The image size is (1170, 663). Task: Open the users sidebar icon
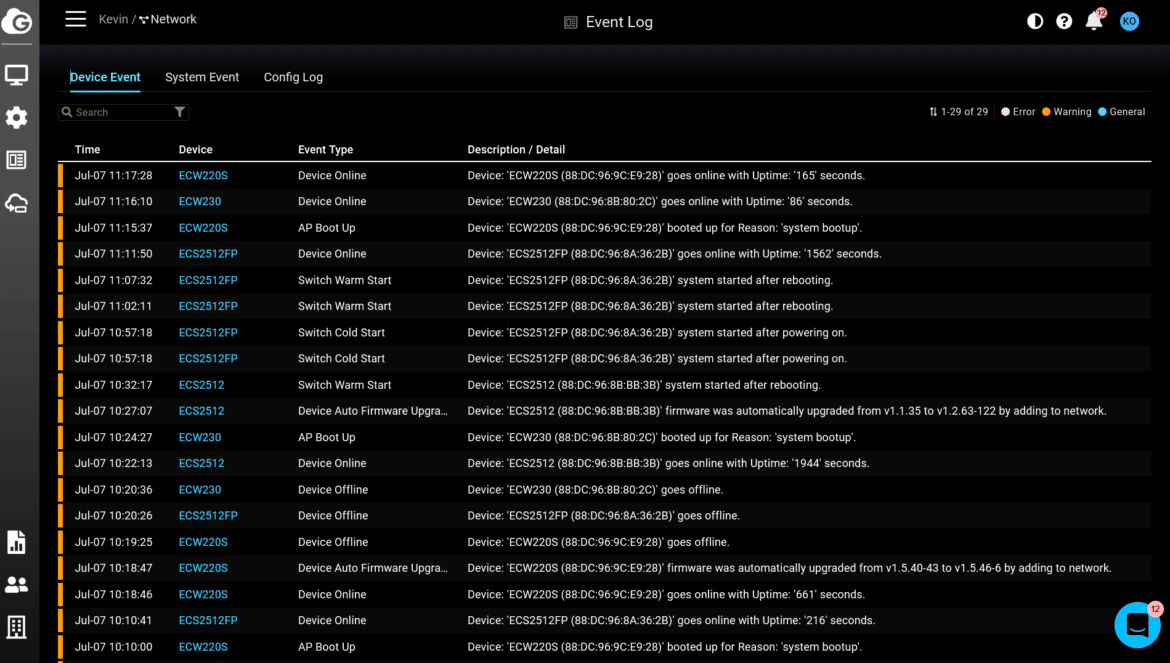[x=16, y=585]
